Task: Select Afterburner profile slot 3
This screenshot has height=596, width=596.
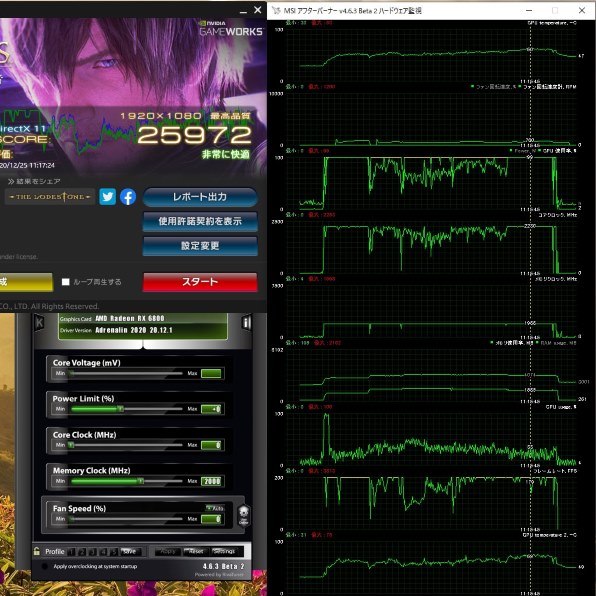Action: pos(92,552)
